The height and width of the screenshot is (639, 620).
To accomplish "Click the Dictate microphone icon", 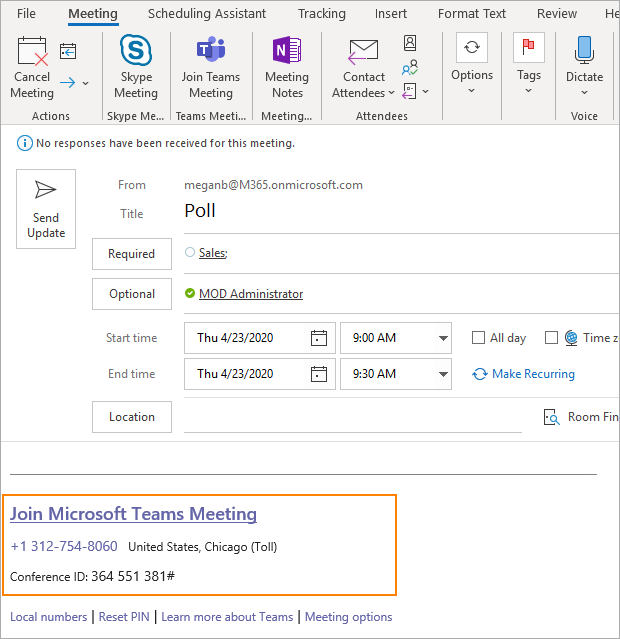I will click(x=584, y=50).
